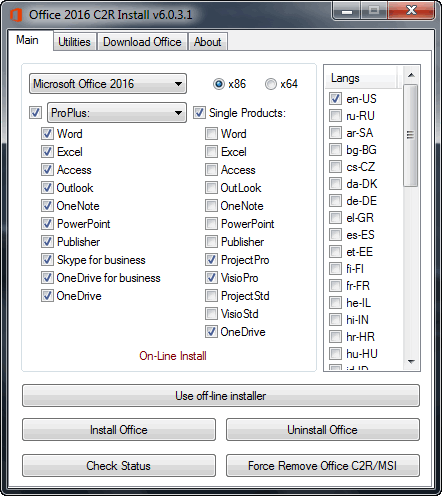This screenshot has width=442, height=496.
Task: Check the cs-CZ language
Action: click(335, 167)
